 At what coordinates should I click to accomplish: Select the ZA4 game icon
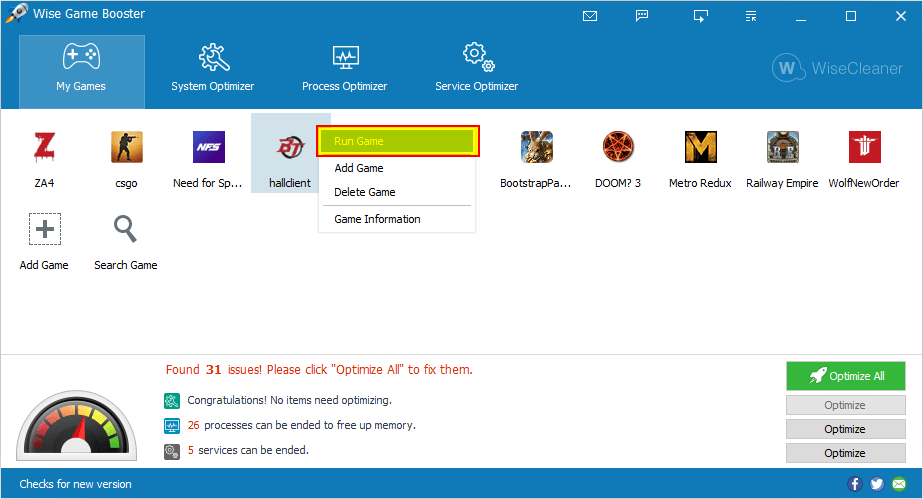[44, 147]
